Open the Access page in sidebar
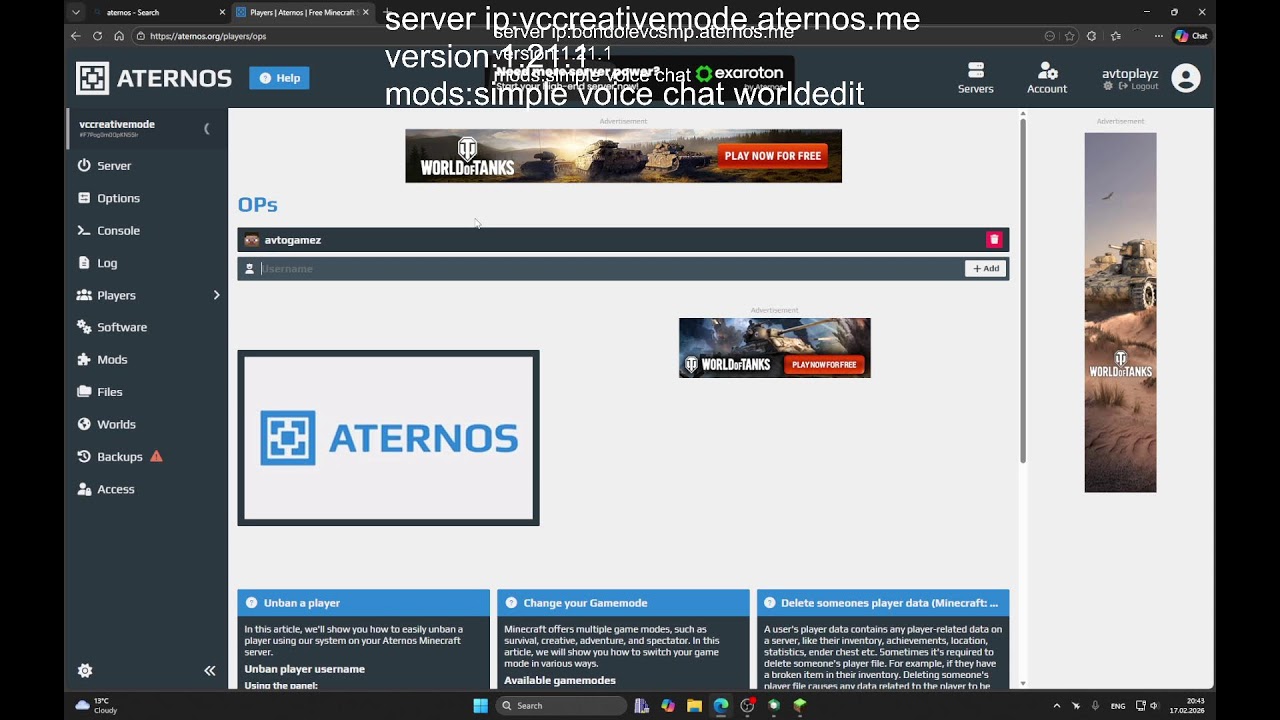Viewport: 1280px width, 720px height. point(116,489)
